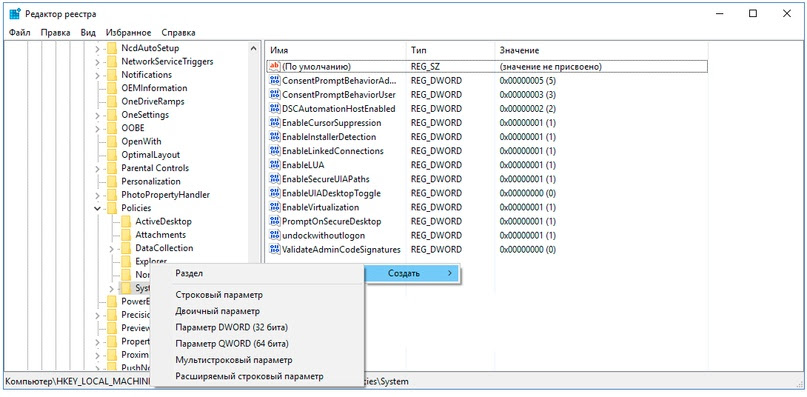Click the Notifications folder icon

coord(112,75)
